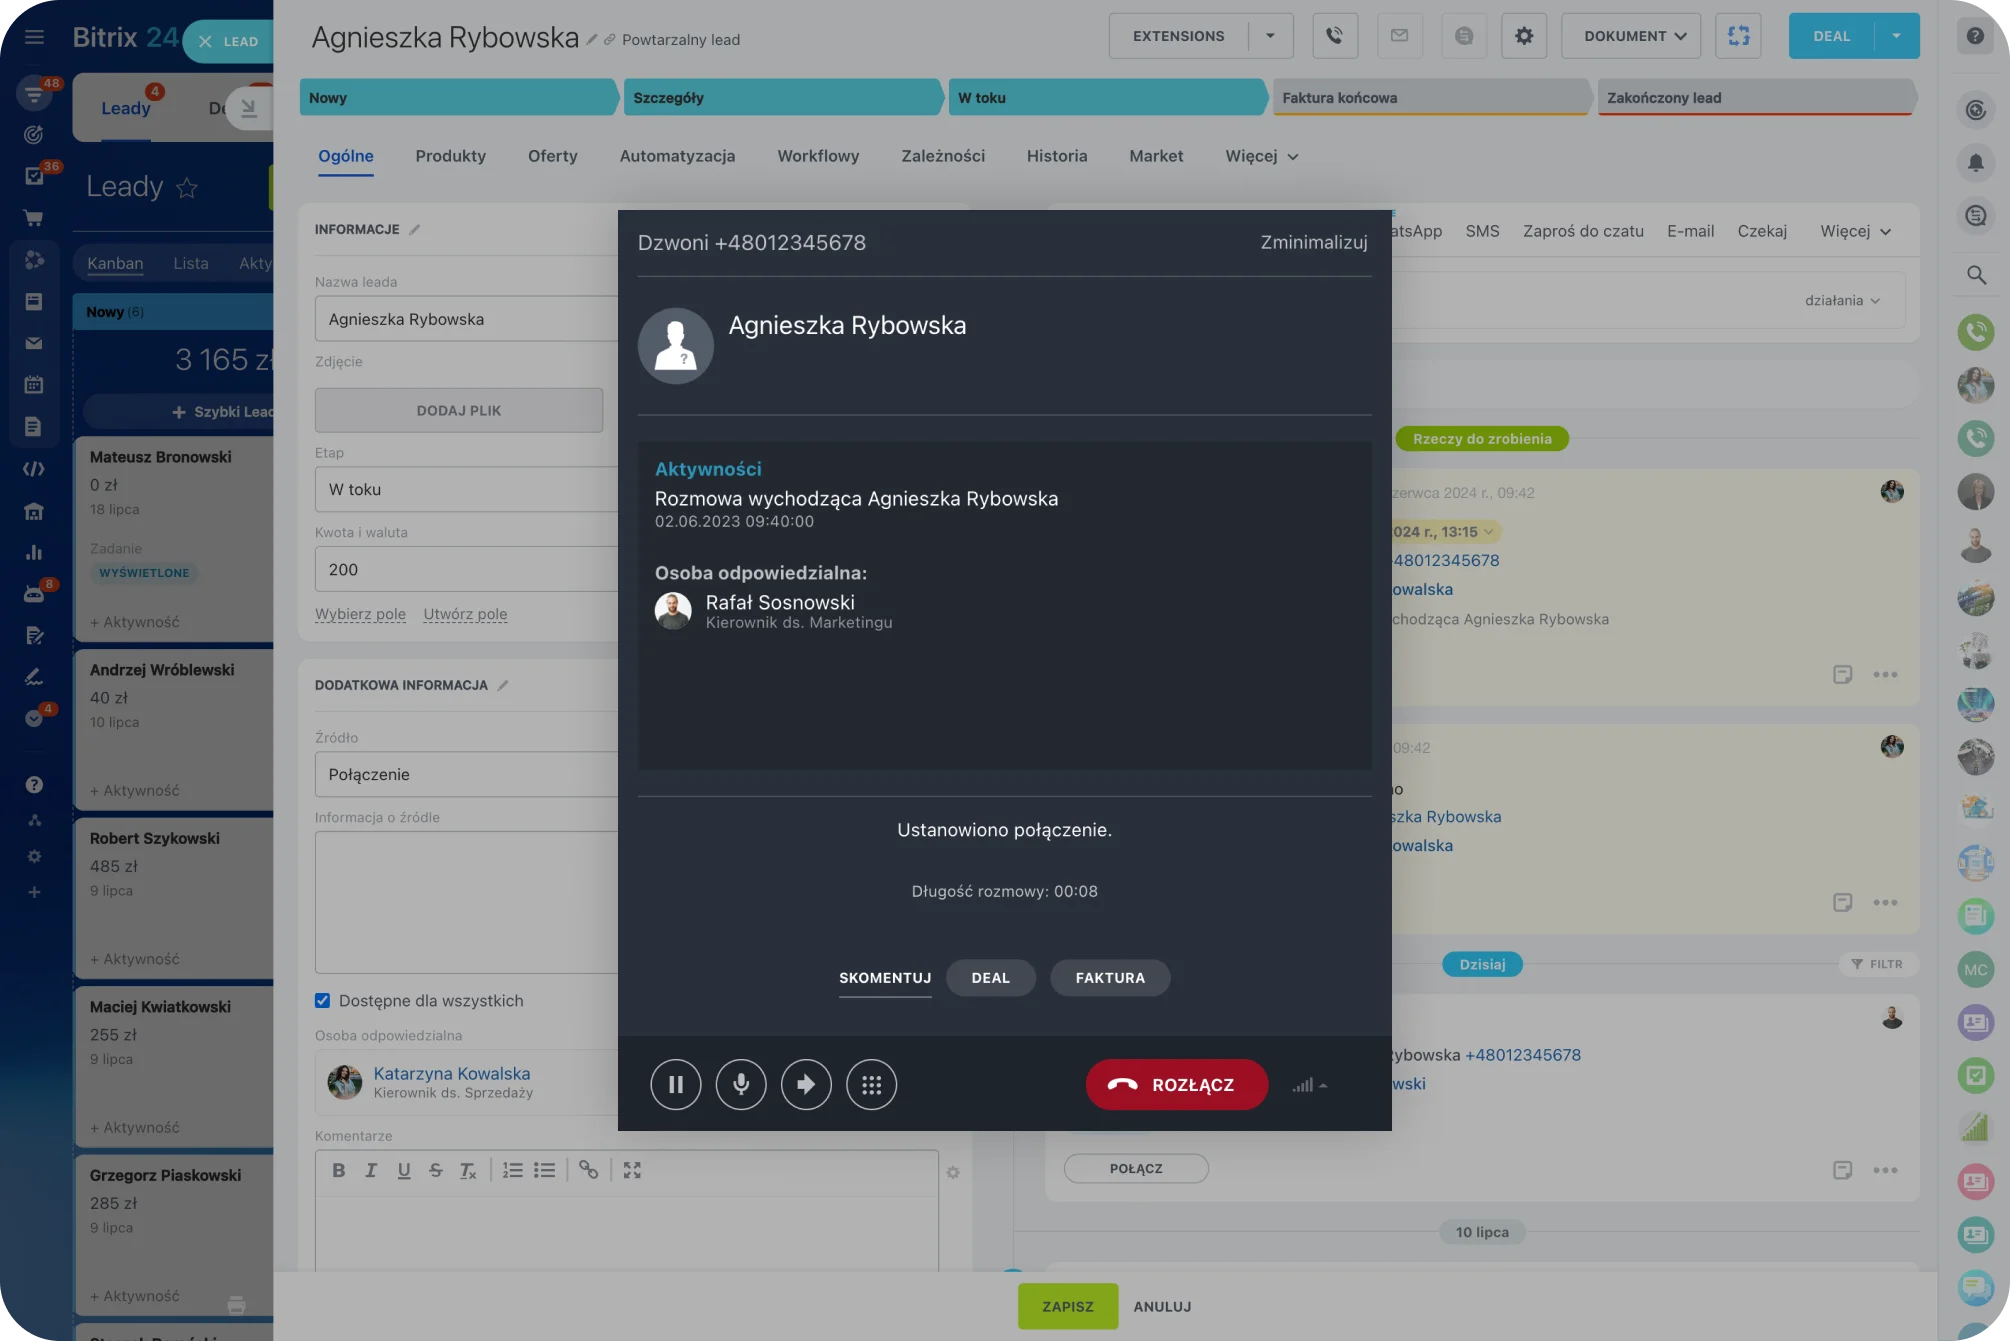Click the phone call icon in header
Screen dimensions: 2010x1341
click(1334, 36)
